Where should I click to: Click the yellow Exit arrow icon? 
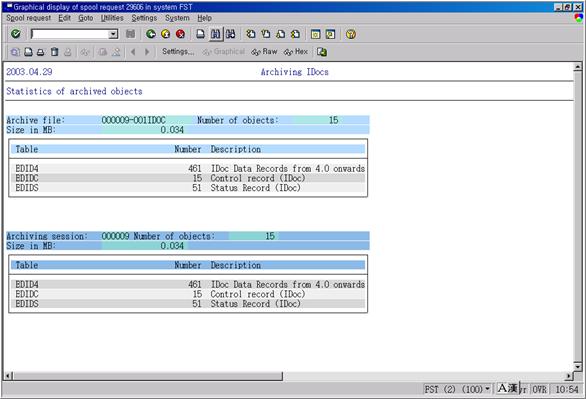tap(166, 34)
